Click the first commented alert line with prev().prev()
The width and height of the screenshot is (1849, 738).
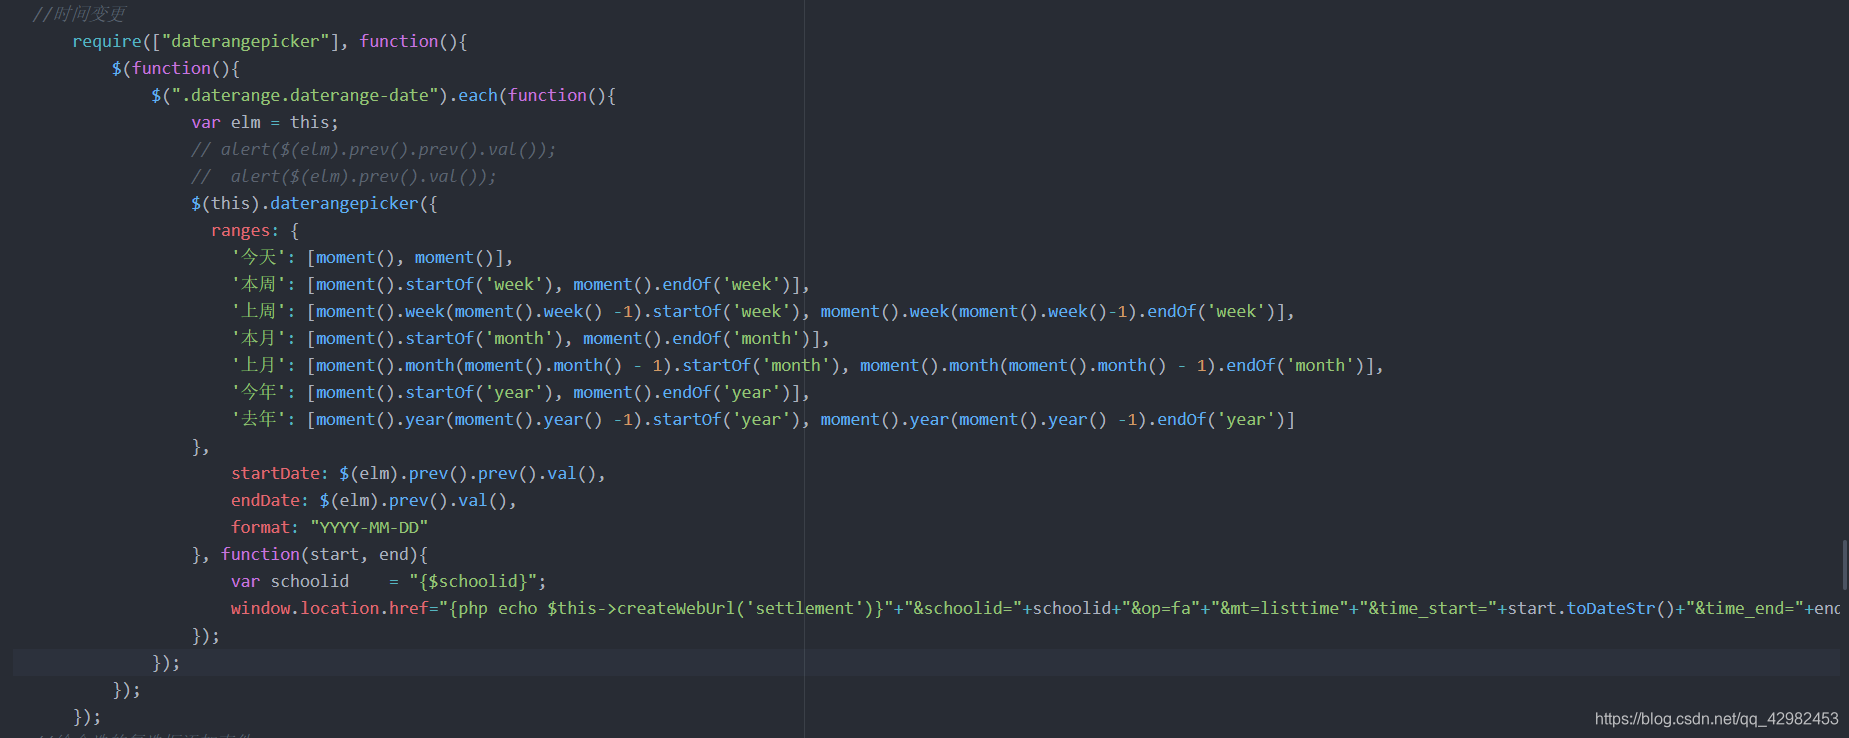click(x=374, y=149)
